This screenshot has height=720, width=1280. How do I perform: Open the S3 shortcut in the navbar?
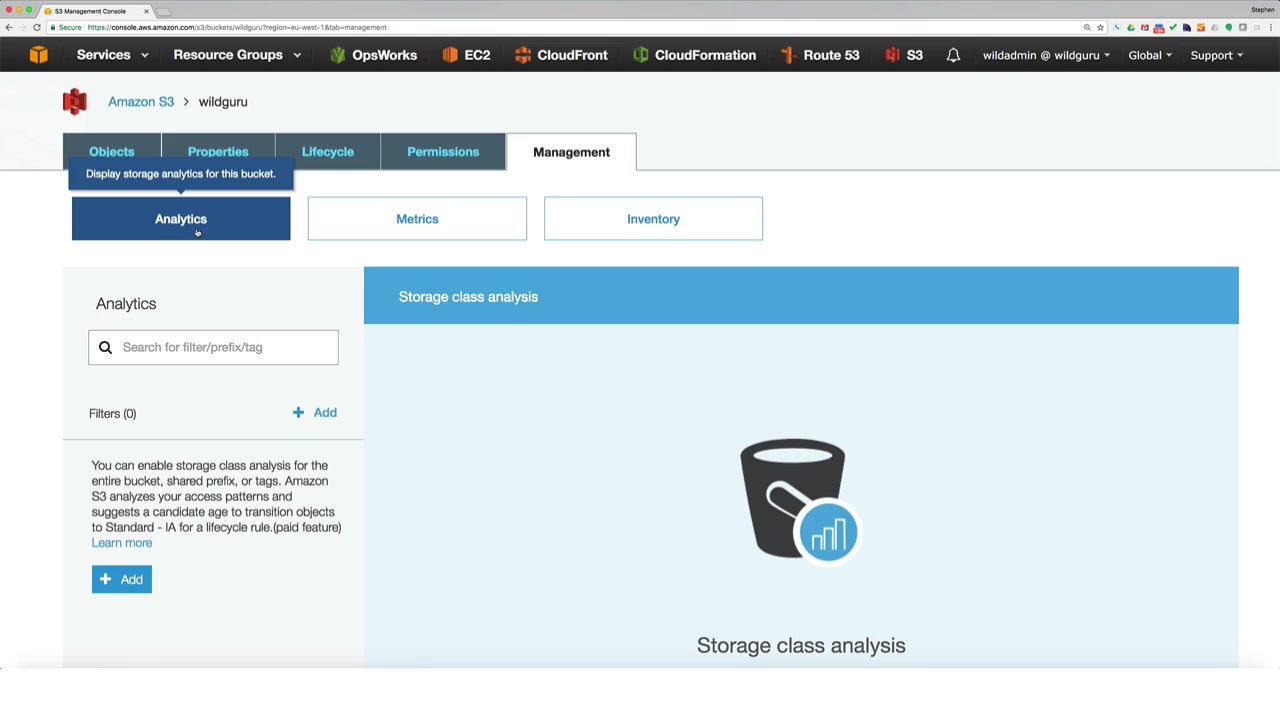[x=904, y=55]
